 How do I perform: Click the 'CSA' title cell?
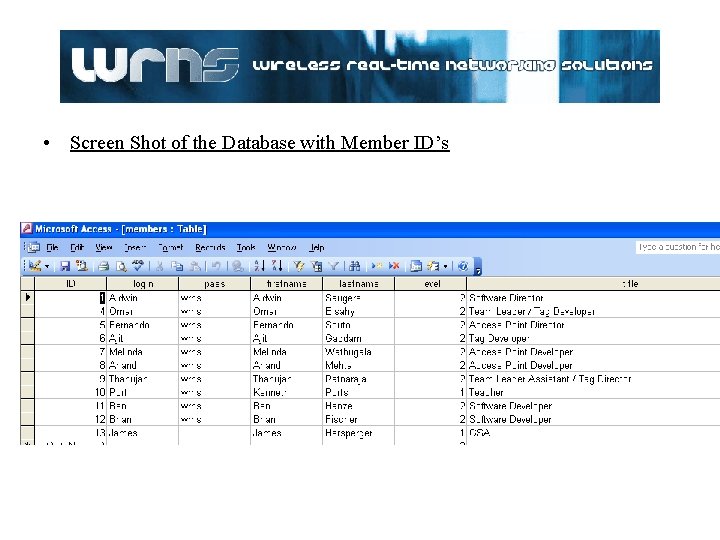point(593,433)
